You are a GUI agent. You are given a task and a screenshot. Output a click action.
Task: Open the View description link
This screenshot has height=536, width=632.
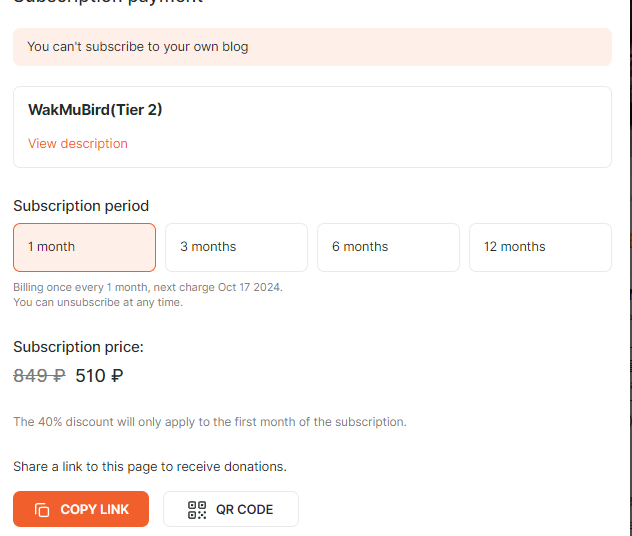(x=78, y=143)
